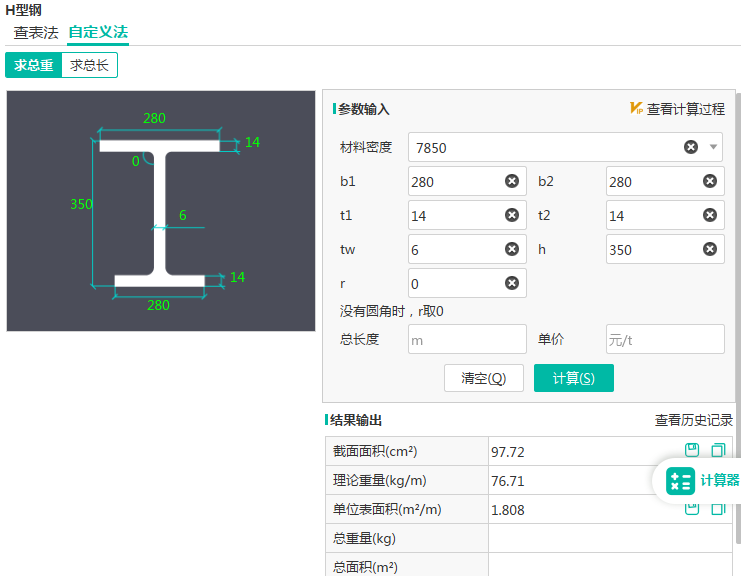The height and width of the screenshot is (576, 741).
Task: Open 查看历史记录 link
Action: (693, 420)
